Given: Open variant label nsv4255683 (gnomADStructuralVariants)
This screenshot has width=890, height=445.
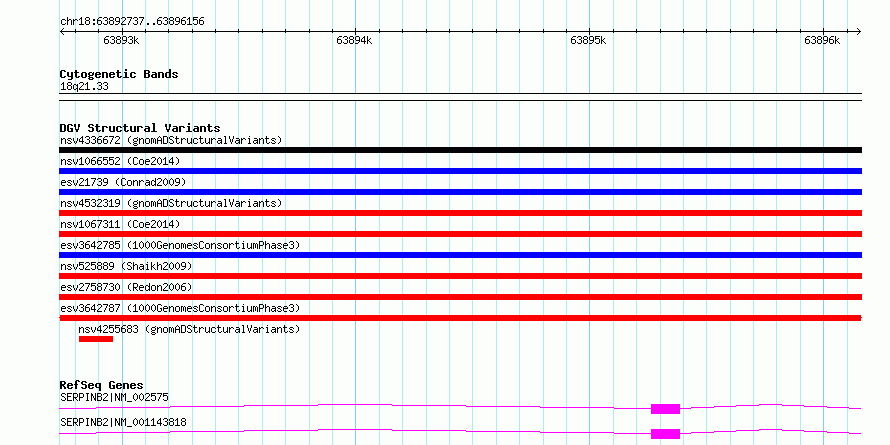Looking at the screenshot, I should click(x=189, y=329).
